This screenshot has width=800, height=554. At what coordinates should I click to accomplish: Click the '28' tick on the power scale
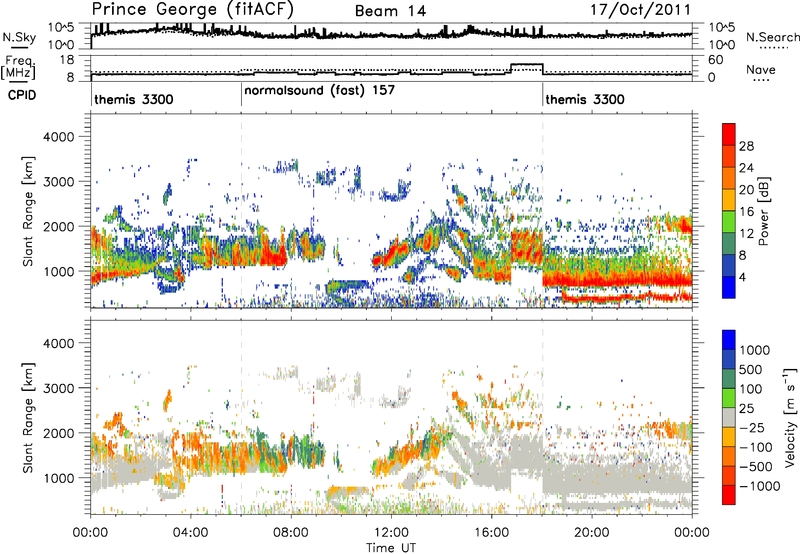pos(746,146)
